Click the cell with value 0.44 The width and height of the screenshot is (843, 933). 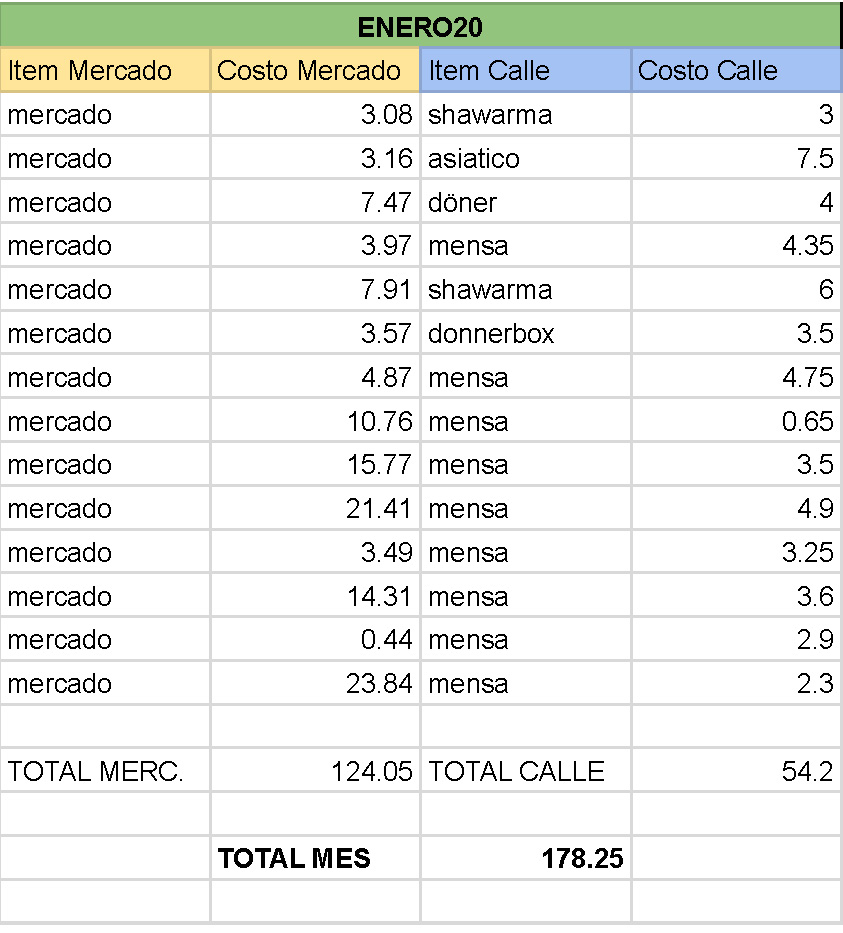(x=315, y=640)
